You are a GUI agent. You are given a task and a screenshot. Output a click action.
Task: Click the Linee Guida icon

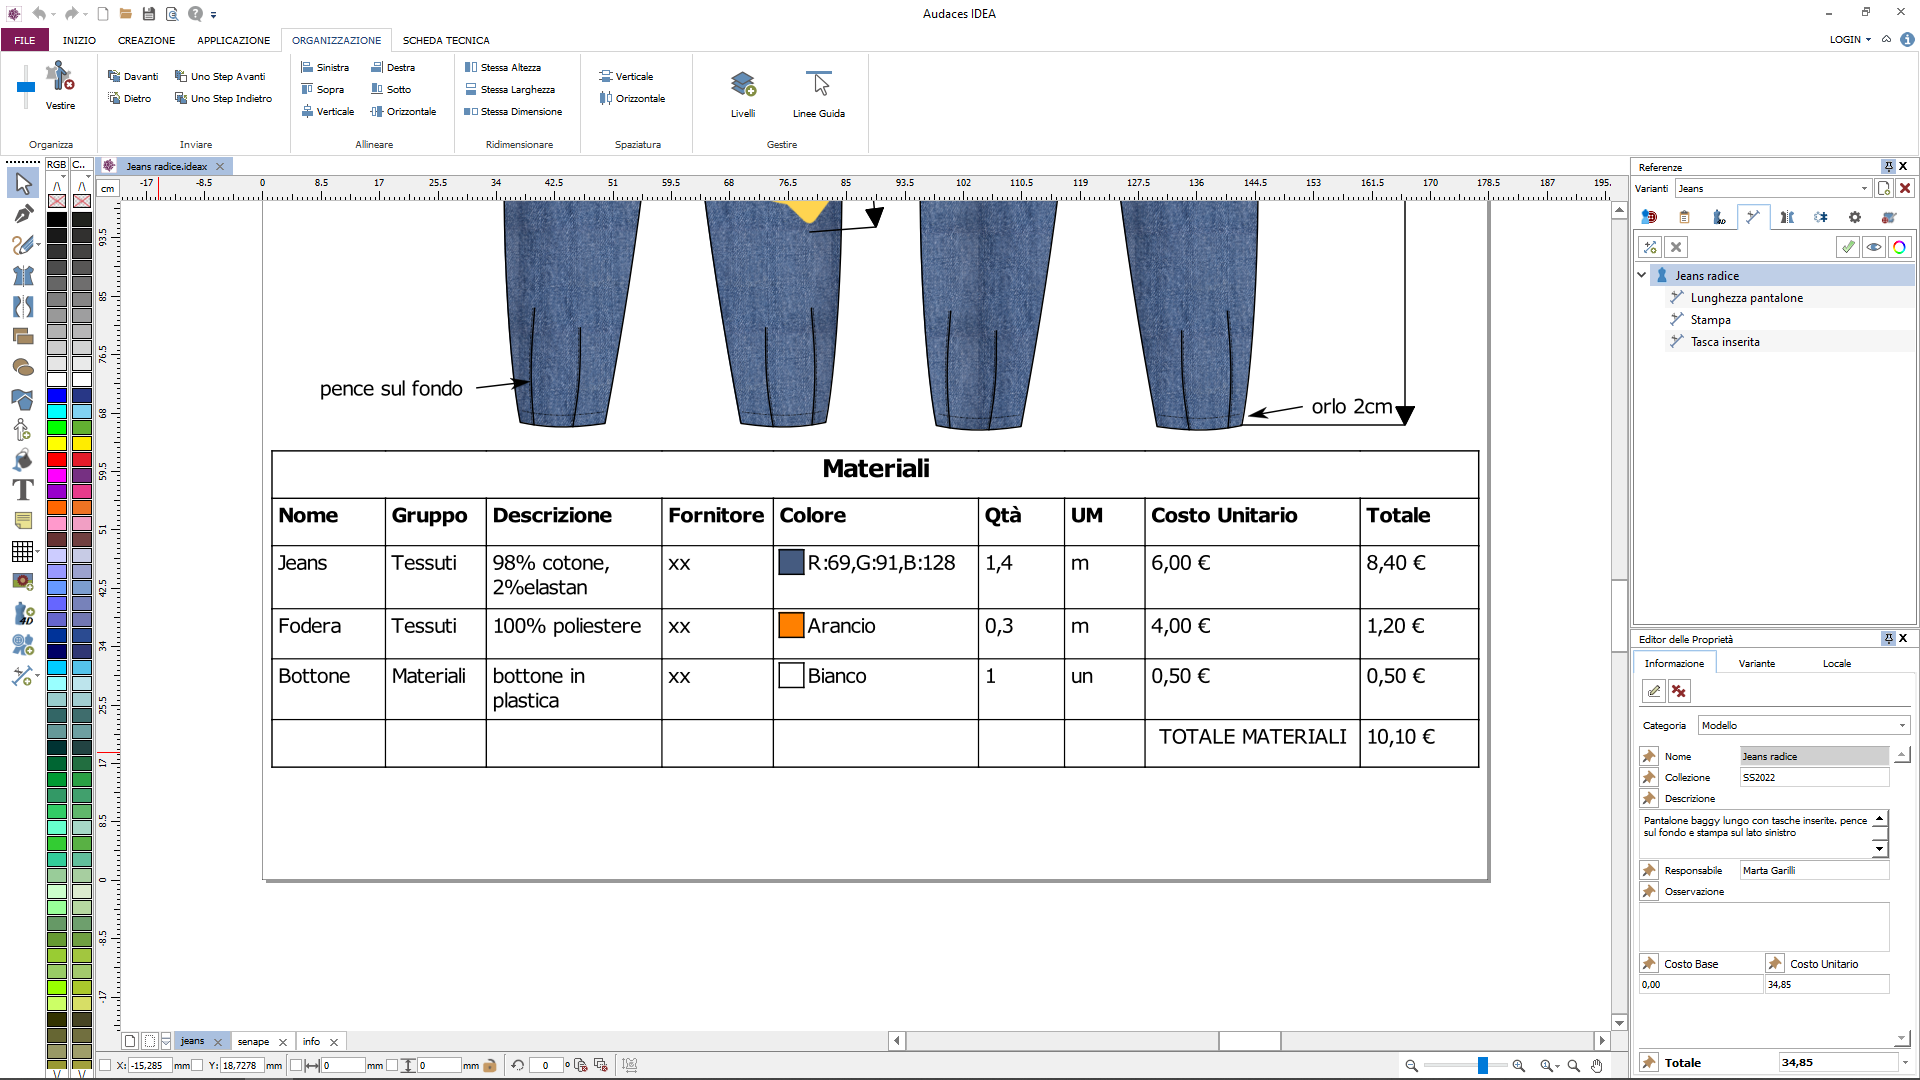coord(819,84)
